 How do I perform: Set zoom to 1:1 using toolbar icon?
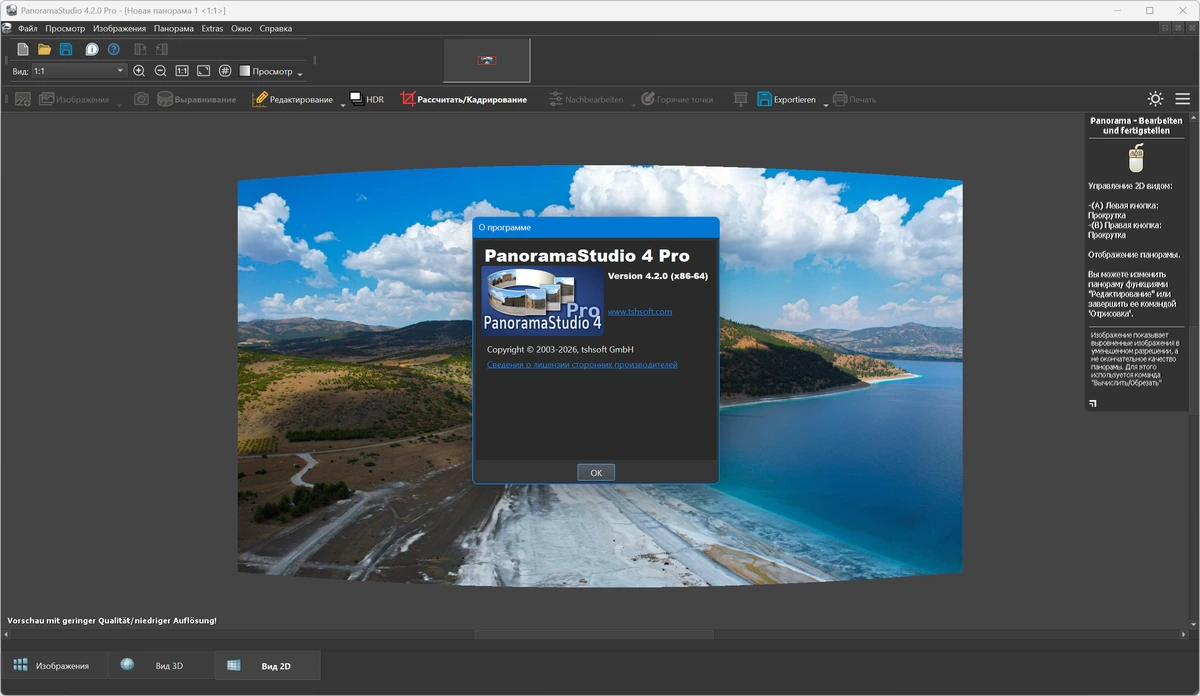tap(182, 71)
